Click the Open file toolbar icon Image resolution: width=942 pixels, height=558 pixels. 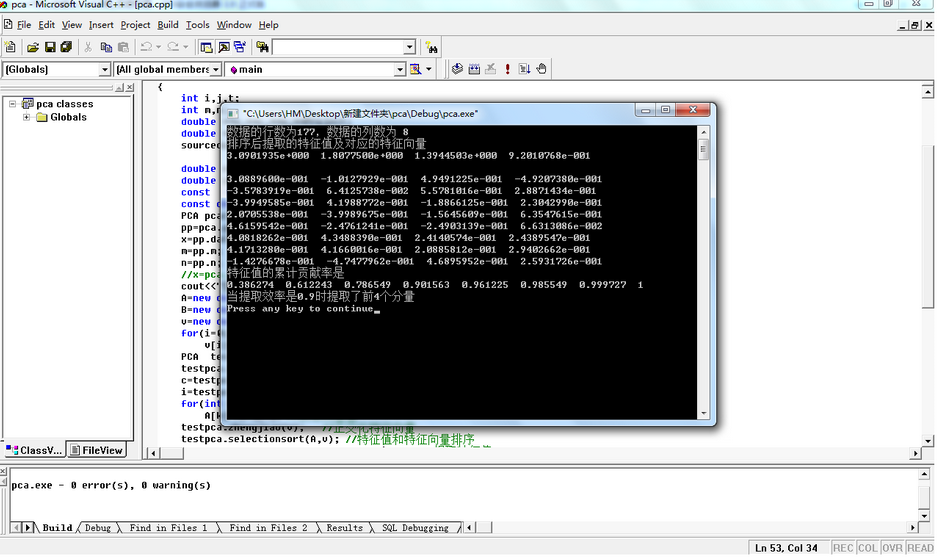click(33, 47)
